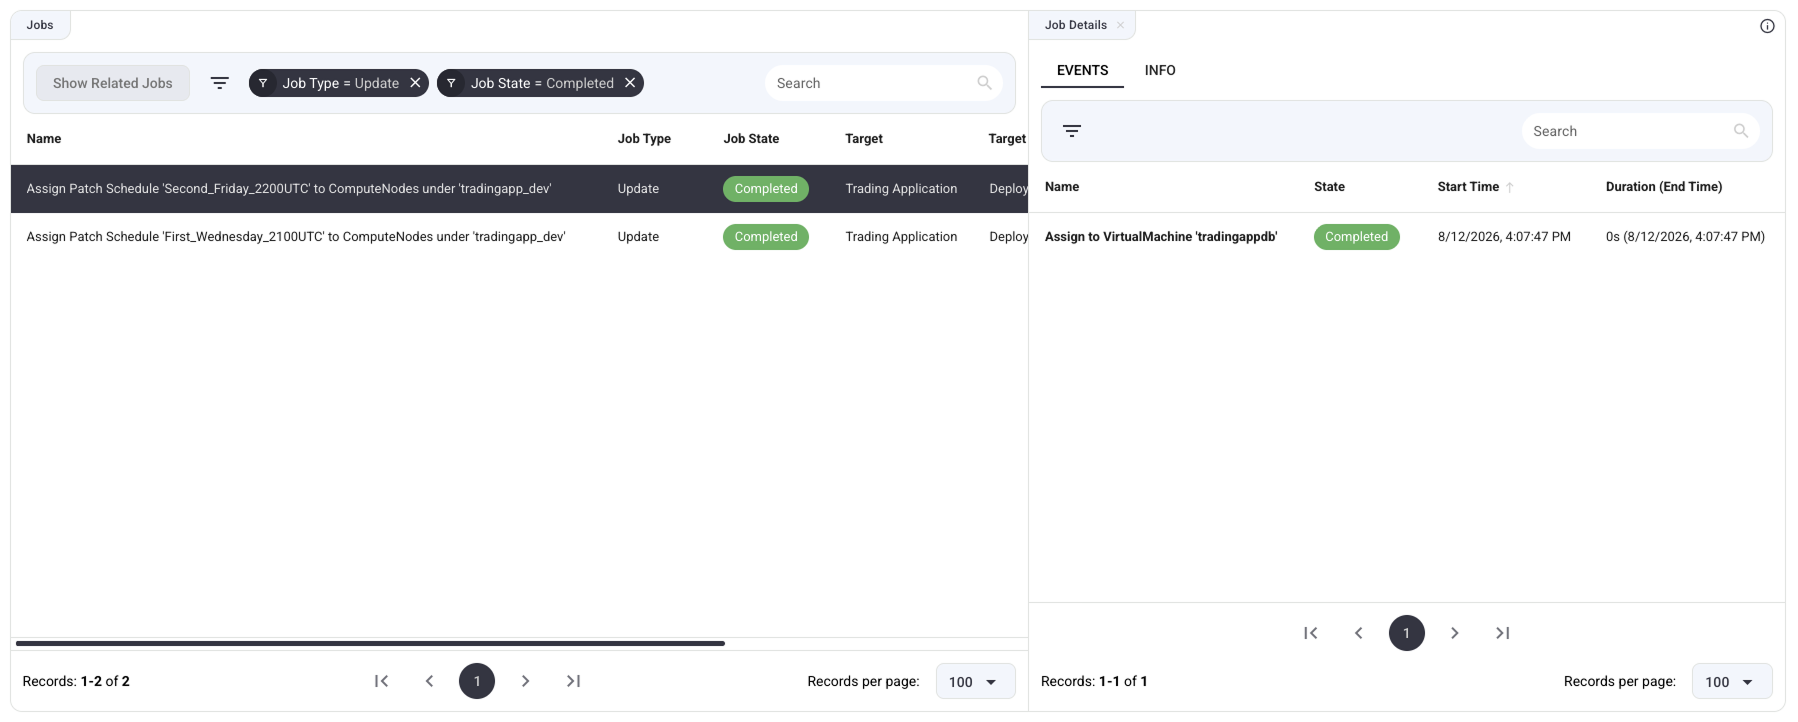Close the Job Details tab
Screen dimensions: 1798x722
(1120, 25)
